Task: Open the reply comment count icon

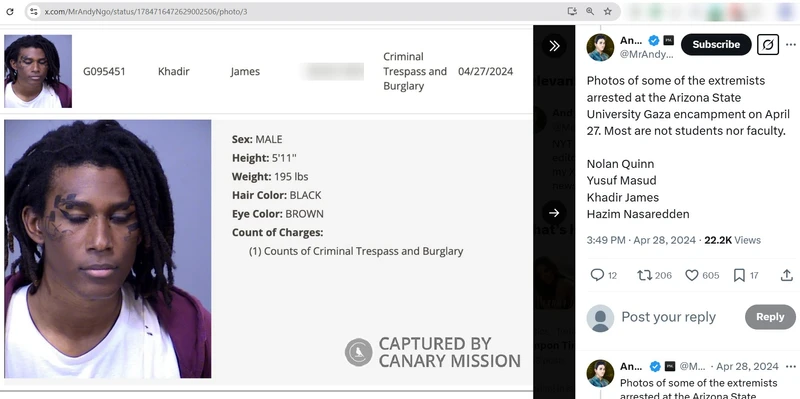Action: click(x=597, y=276)
